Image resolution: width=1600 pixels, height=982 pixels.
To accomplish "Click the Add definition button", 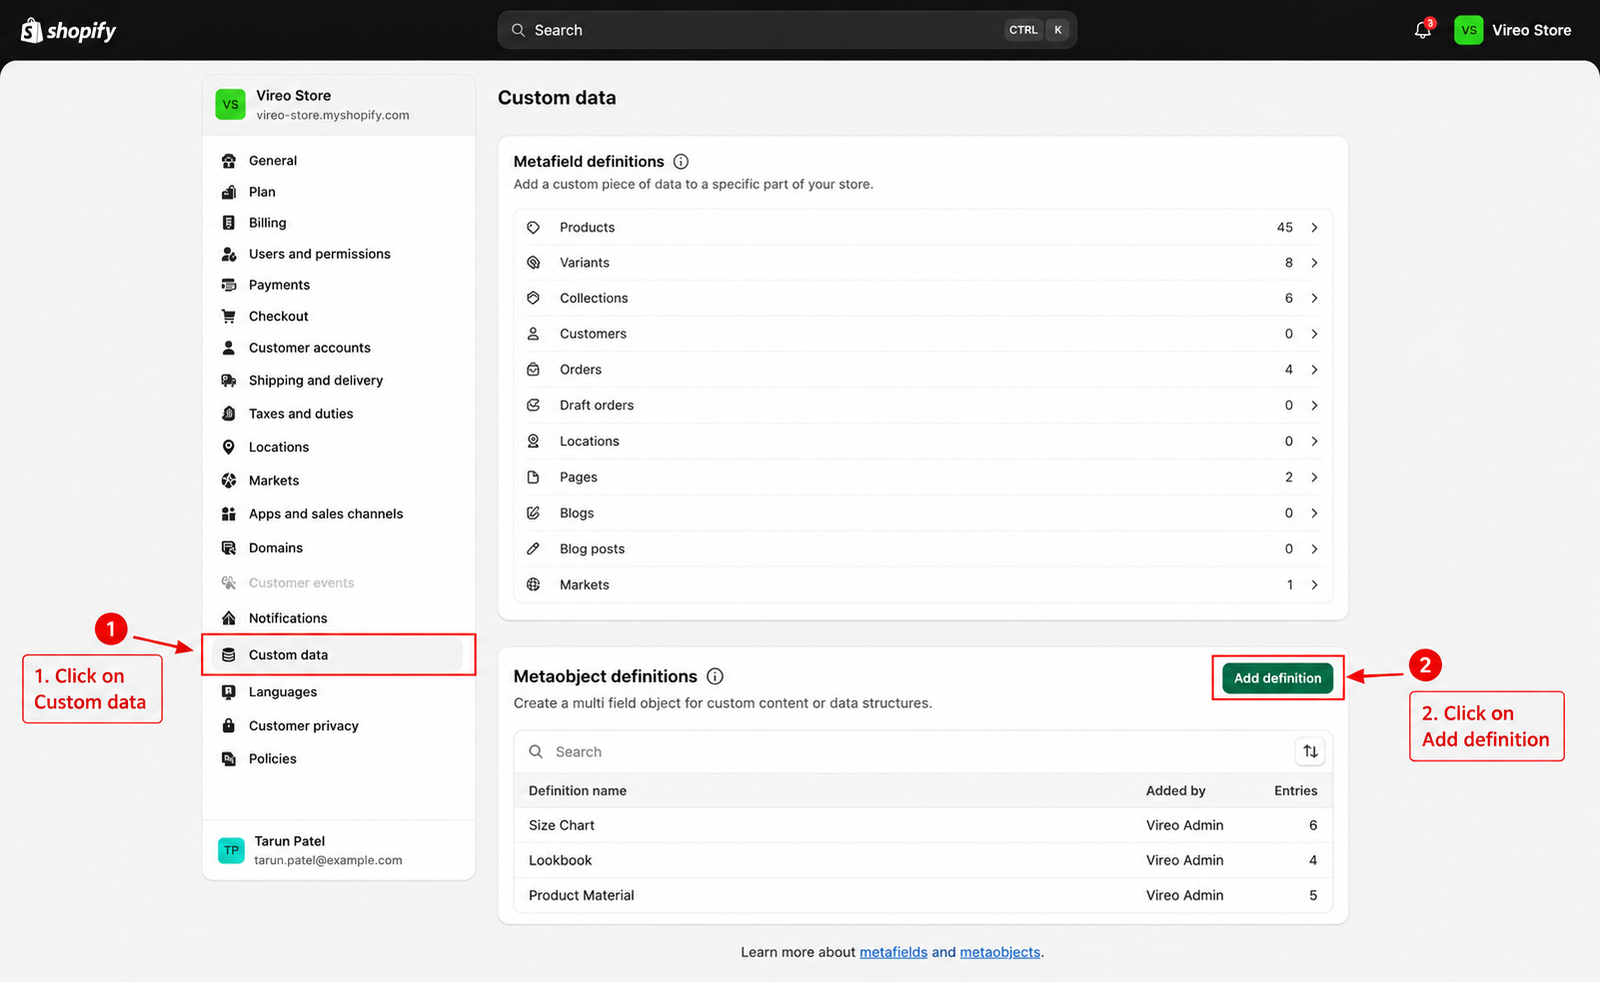I will (x=1277, y=678).
